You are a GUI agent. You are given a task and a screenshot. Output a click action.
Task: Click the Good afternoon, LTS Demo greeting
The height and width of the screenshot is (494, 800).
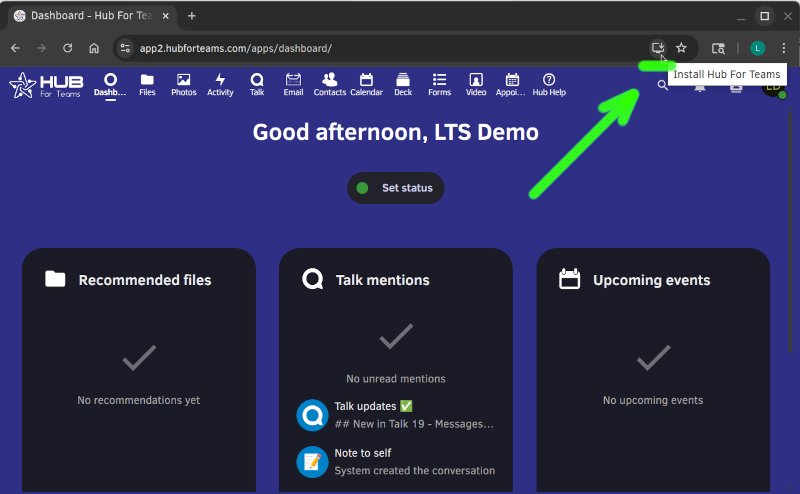tap(395, 132)
